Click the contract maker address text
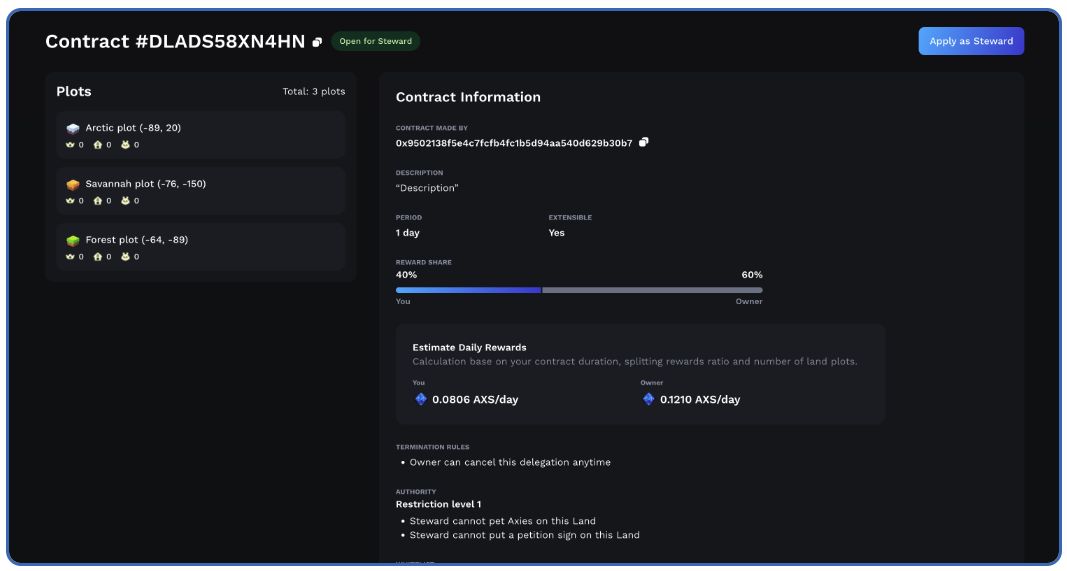1067x571 pixels. (x=514, y=143)
